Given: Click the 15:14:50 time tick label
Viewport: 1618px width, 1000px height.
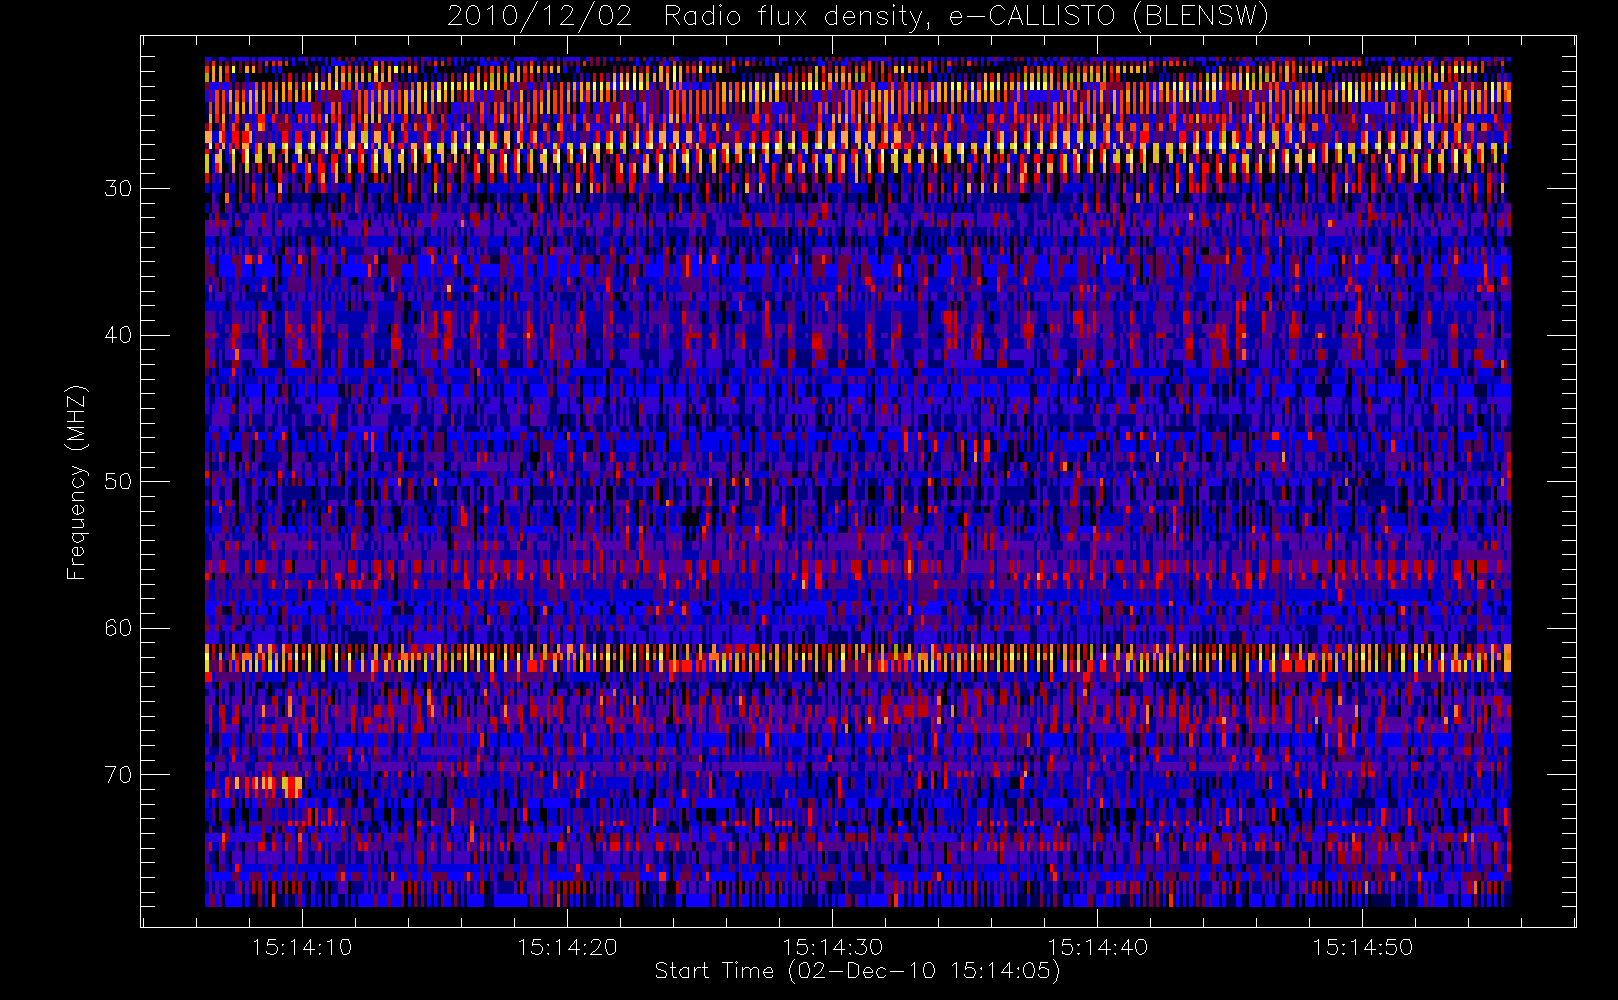Looking at the screenshot, I should pos(1362,947).
